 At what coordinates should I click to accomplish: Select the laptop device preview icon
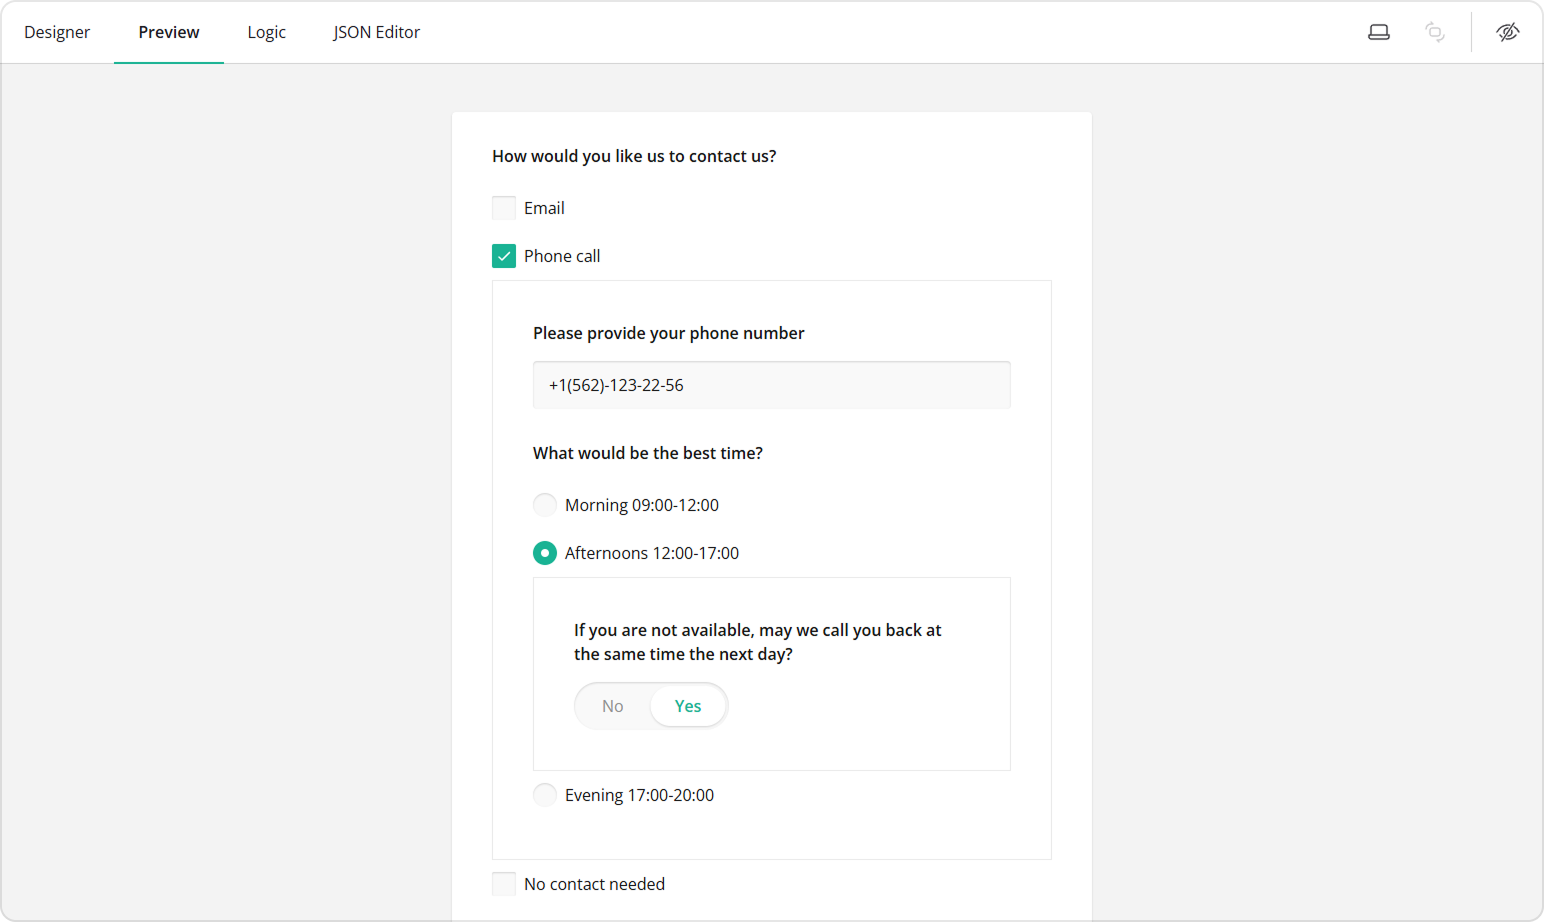(x=1379, y=31)
